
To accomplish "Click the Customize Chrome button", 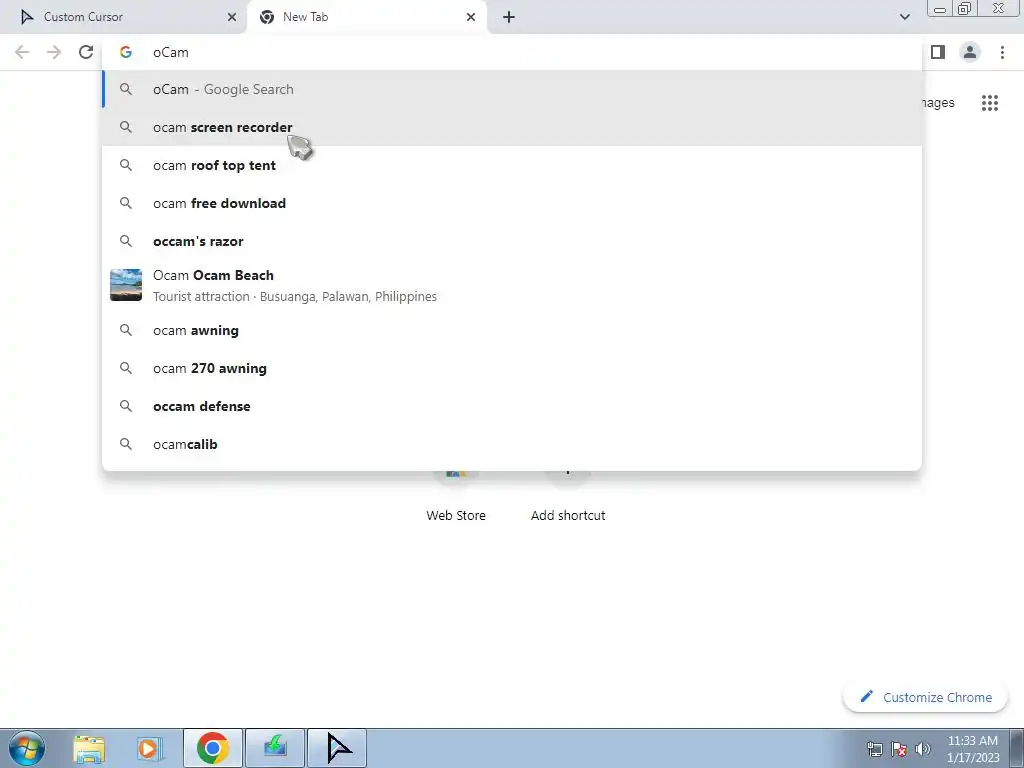I will coord(925,697).
